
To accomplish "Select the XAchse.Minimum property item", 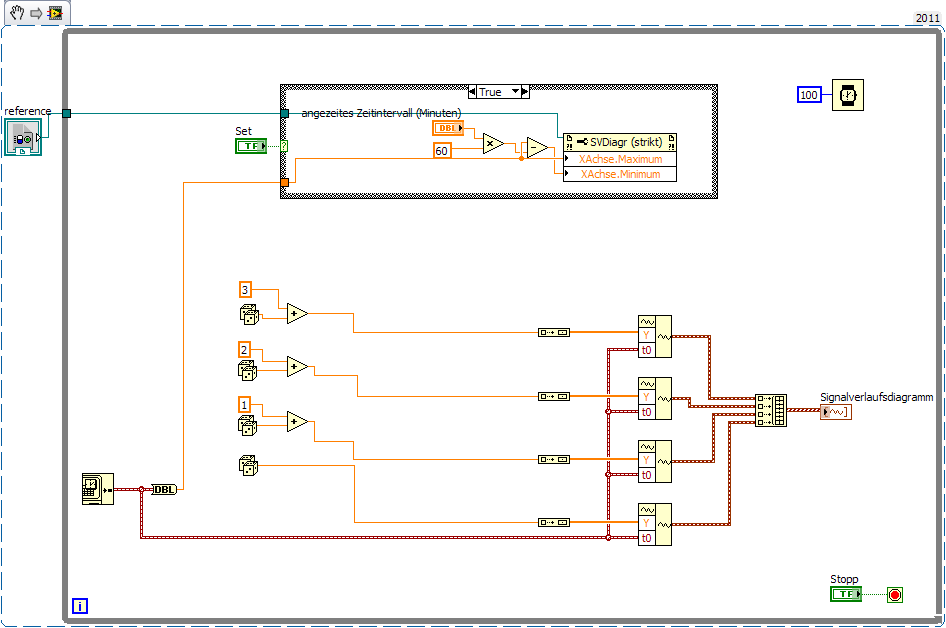I will tap(620, 174).
